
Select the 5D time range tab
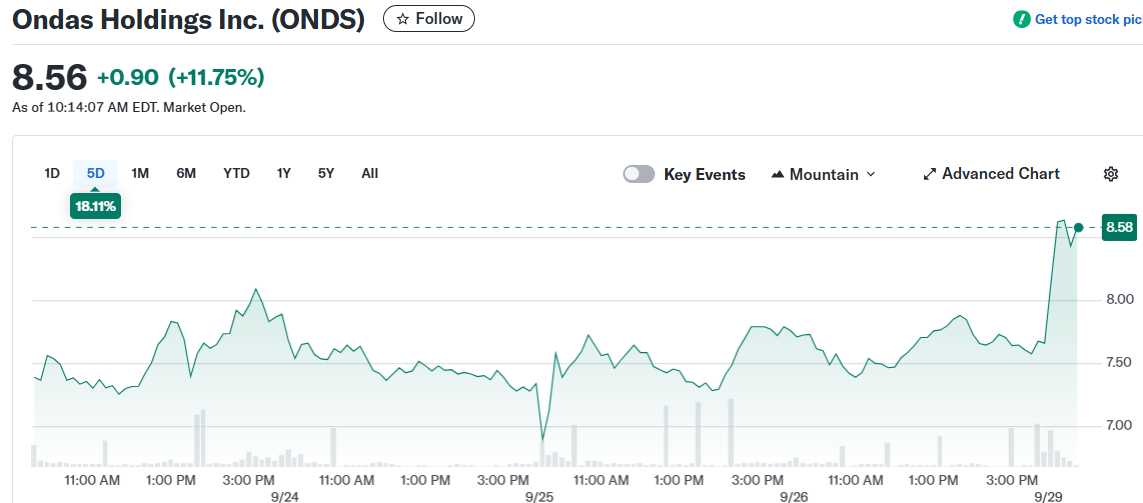click(96, 173)
